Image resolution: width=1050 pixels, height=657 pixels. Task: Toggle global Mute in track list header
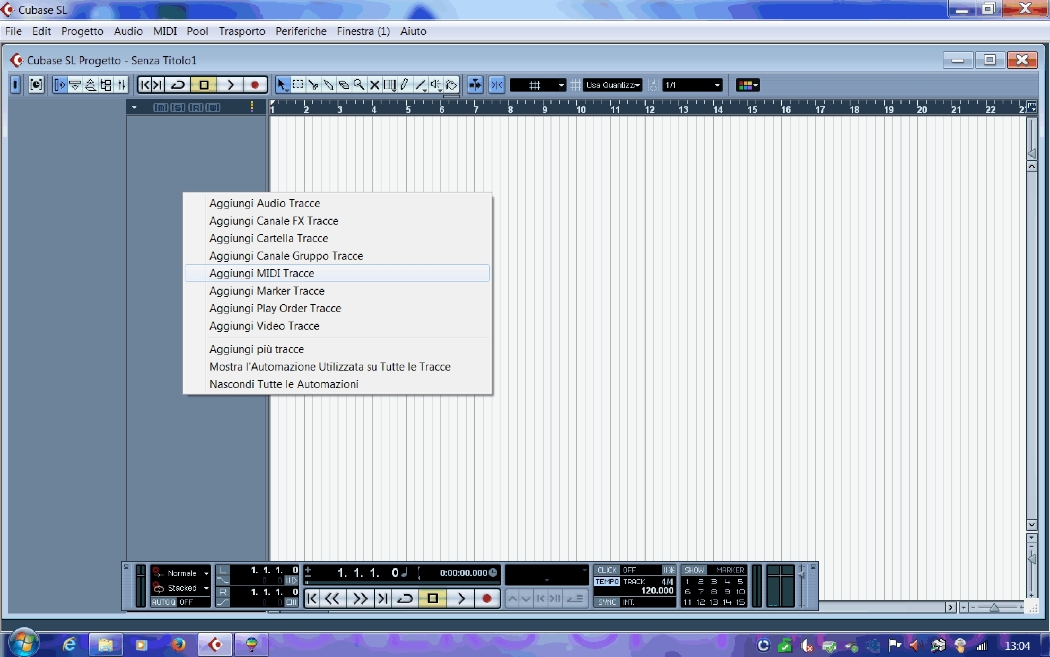point(161,107)
